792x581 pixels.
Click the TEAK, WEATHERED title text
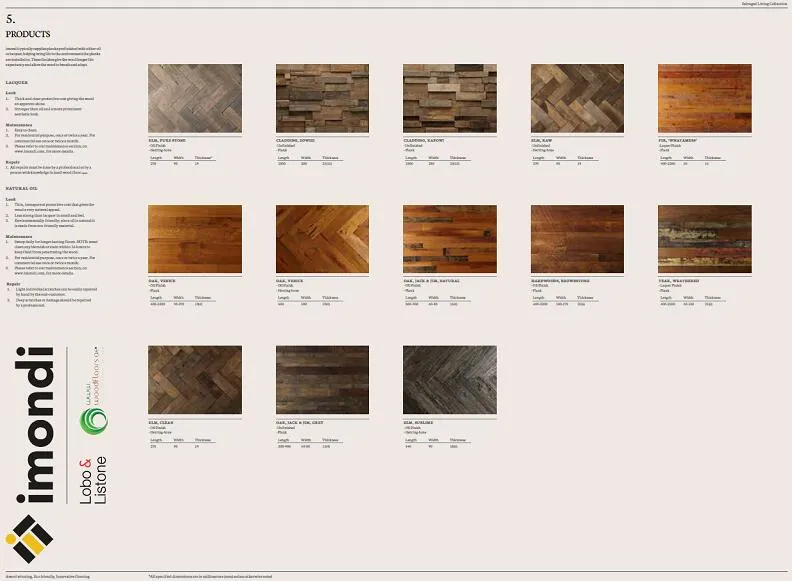click(x=679, y=281)
